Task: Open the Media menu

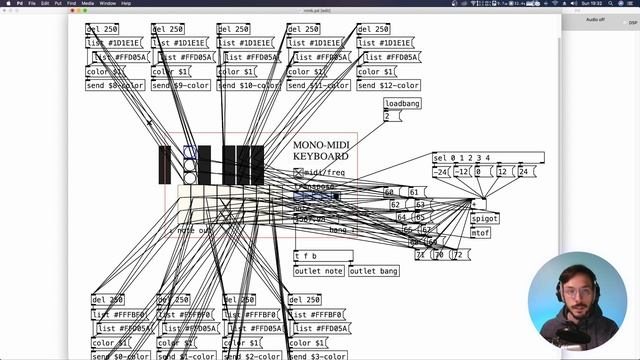Action: tap(88, 3)
